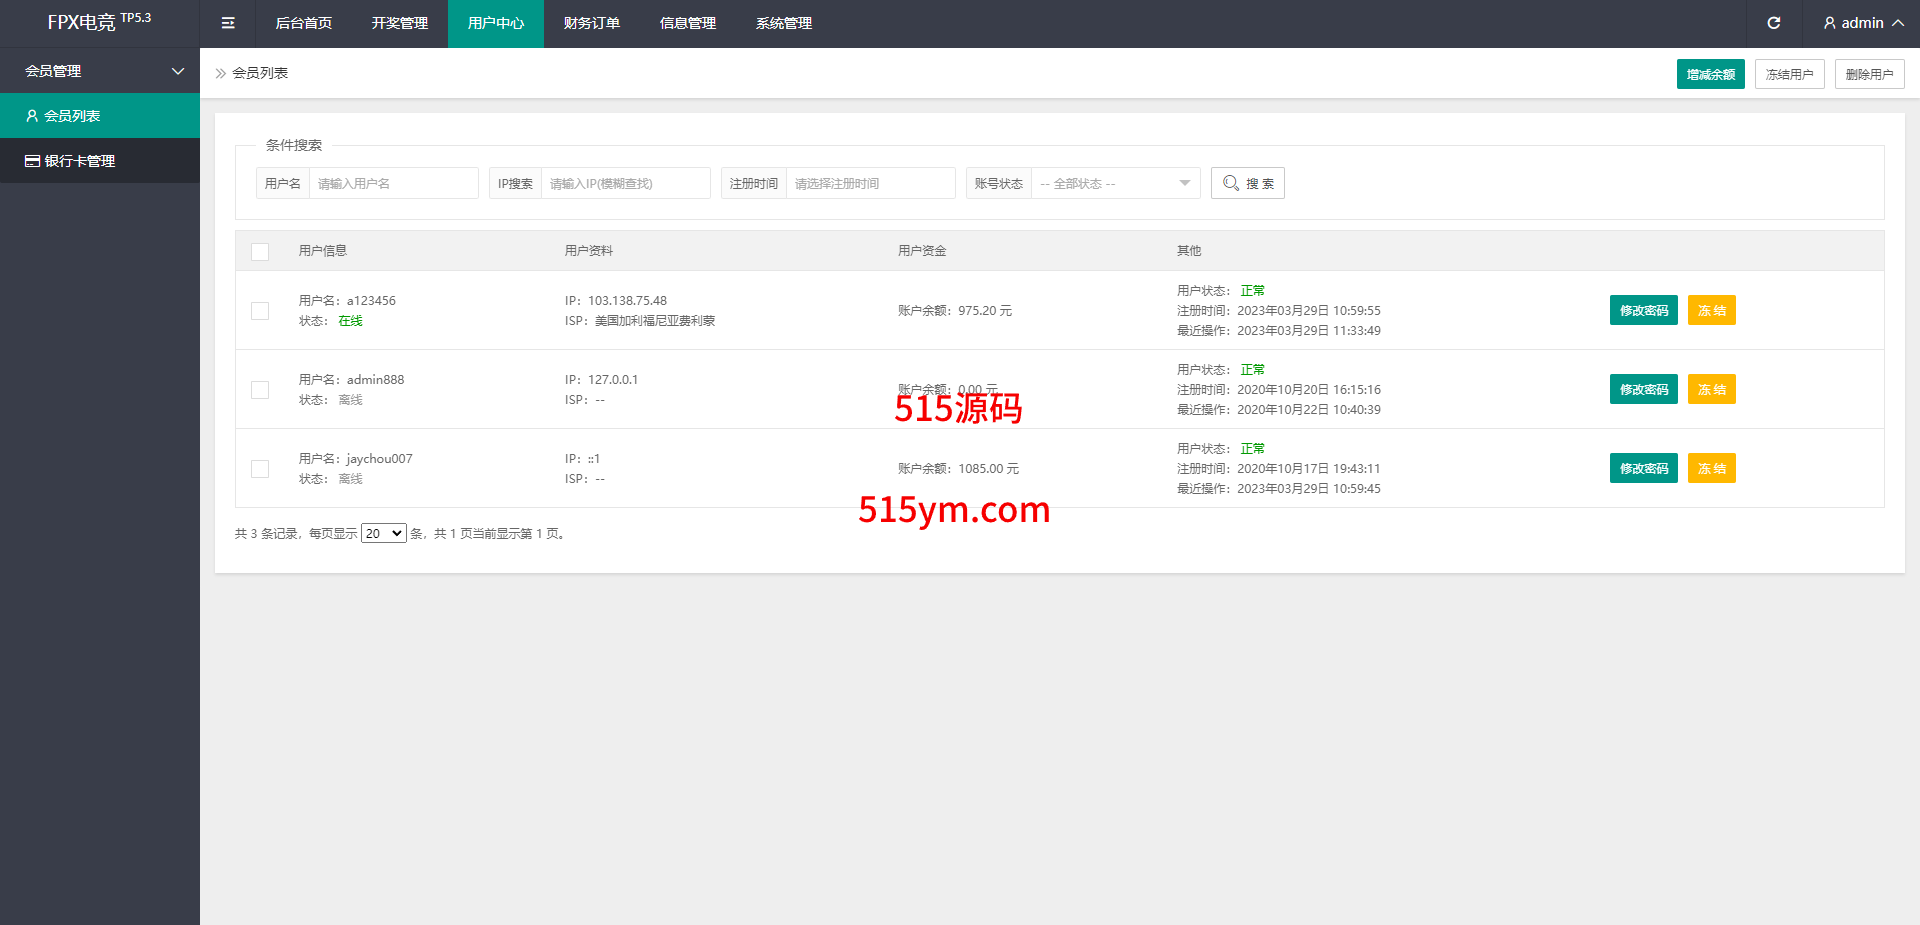Click the yellow 冻结 button for a123456
The width and height of the screenshot is (1920, 925).
click(1711, 310)
